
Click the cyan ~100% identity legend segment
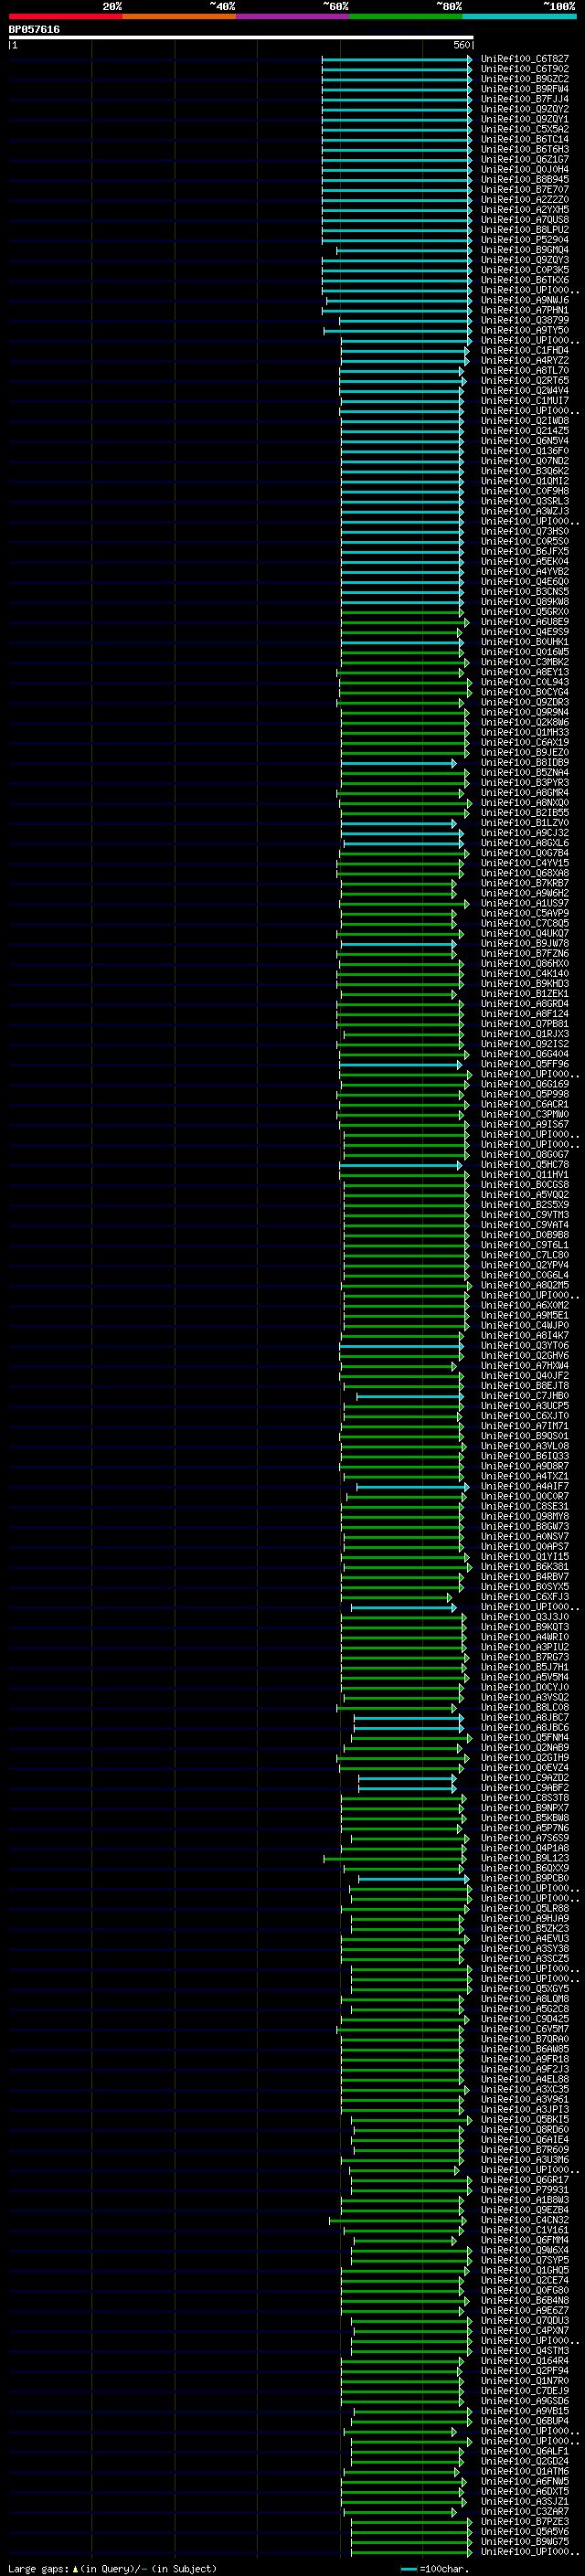tap(519, 16)
